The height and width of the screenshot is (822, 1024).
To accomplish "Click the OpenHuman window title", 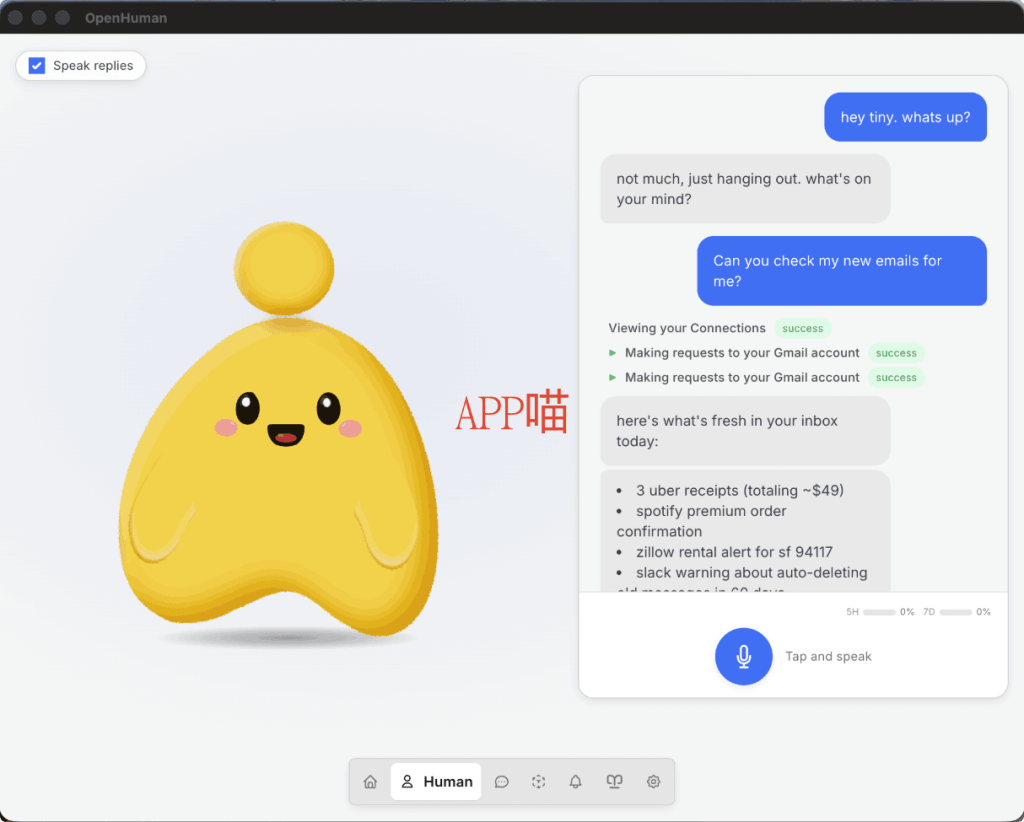I will point(126,18).
